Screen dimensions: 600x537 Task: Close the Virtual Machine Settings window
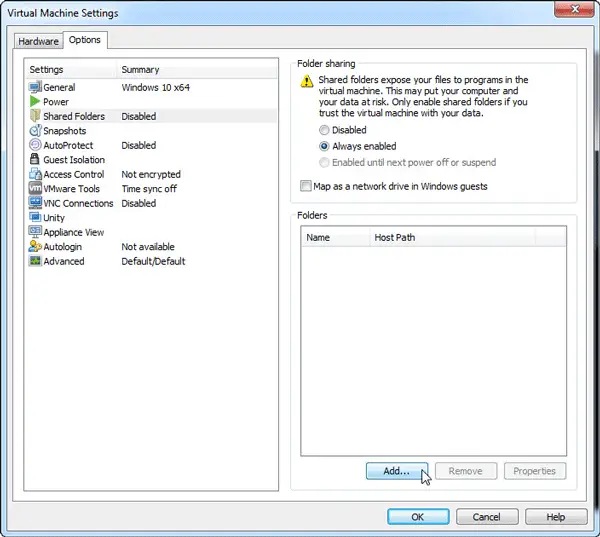click(574, 9)
